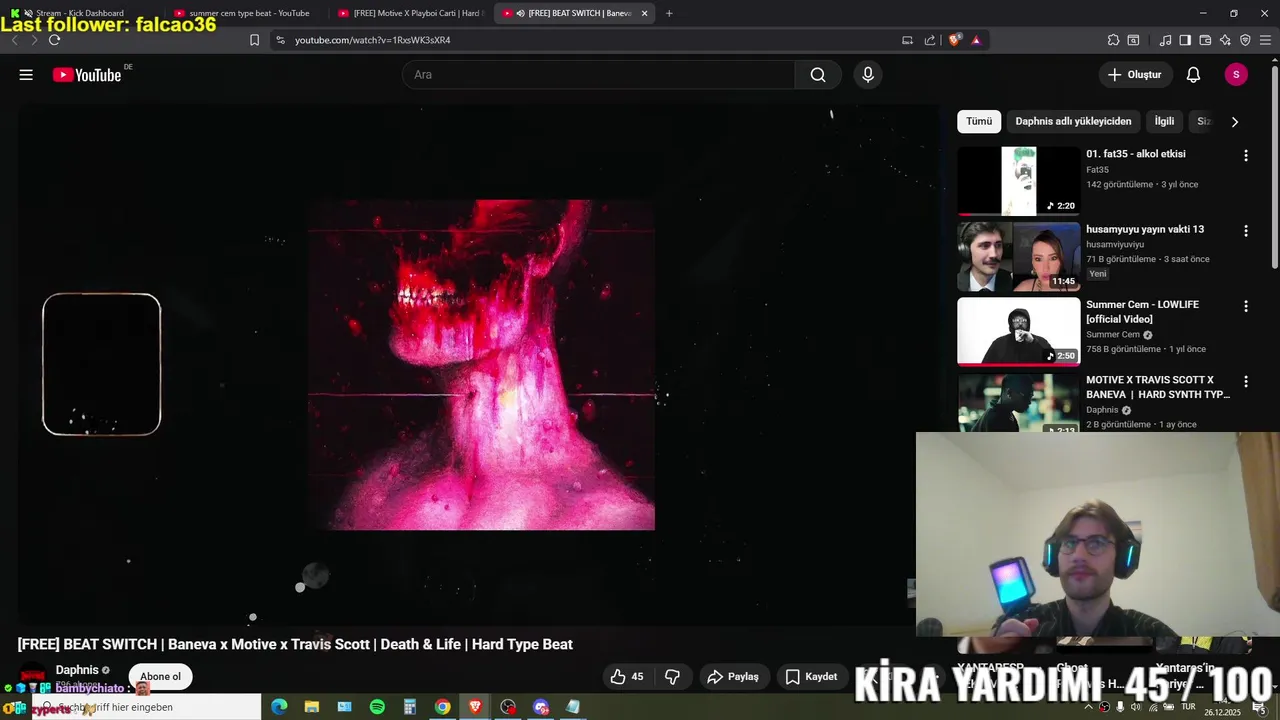Open Calculator from the taskbar
Viewport: 1280px width, 720px height.
click(409, 707)
